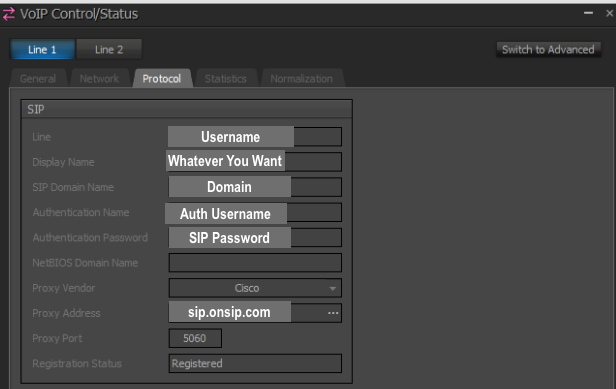Select the Line 2 button
Screen dimensions: 616x389
tap(109, 50)
